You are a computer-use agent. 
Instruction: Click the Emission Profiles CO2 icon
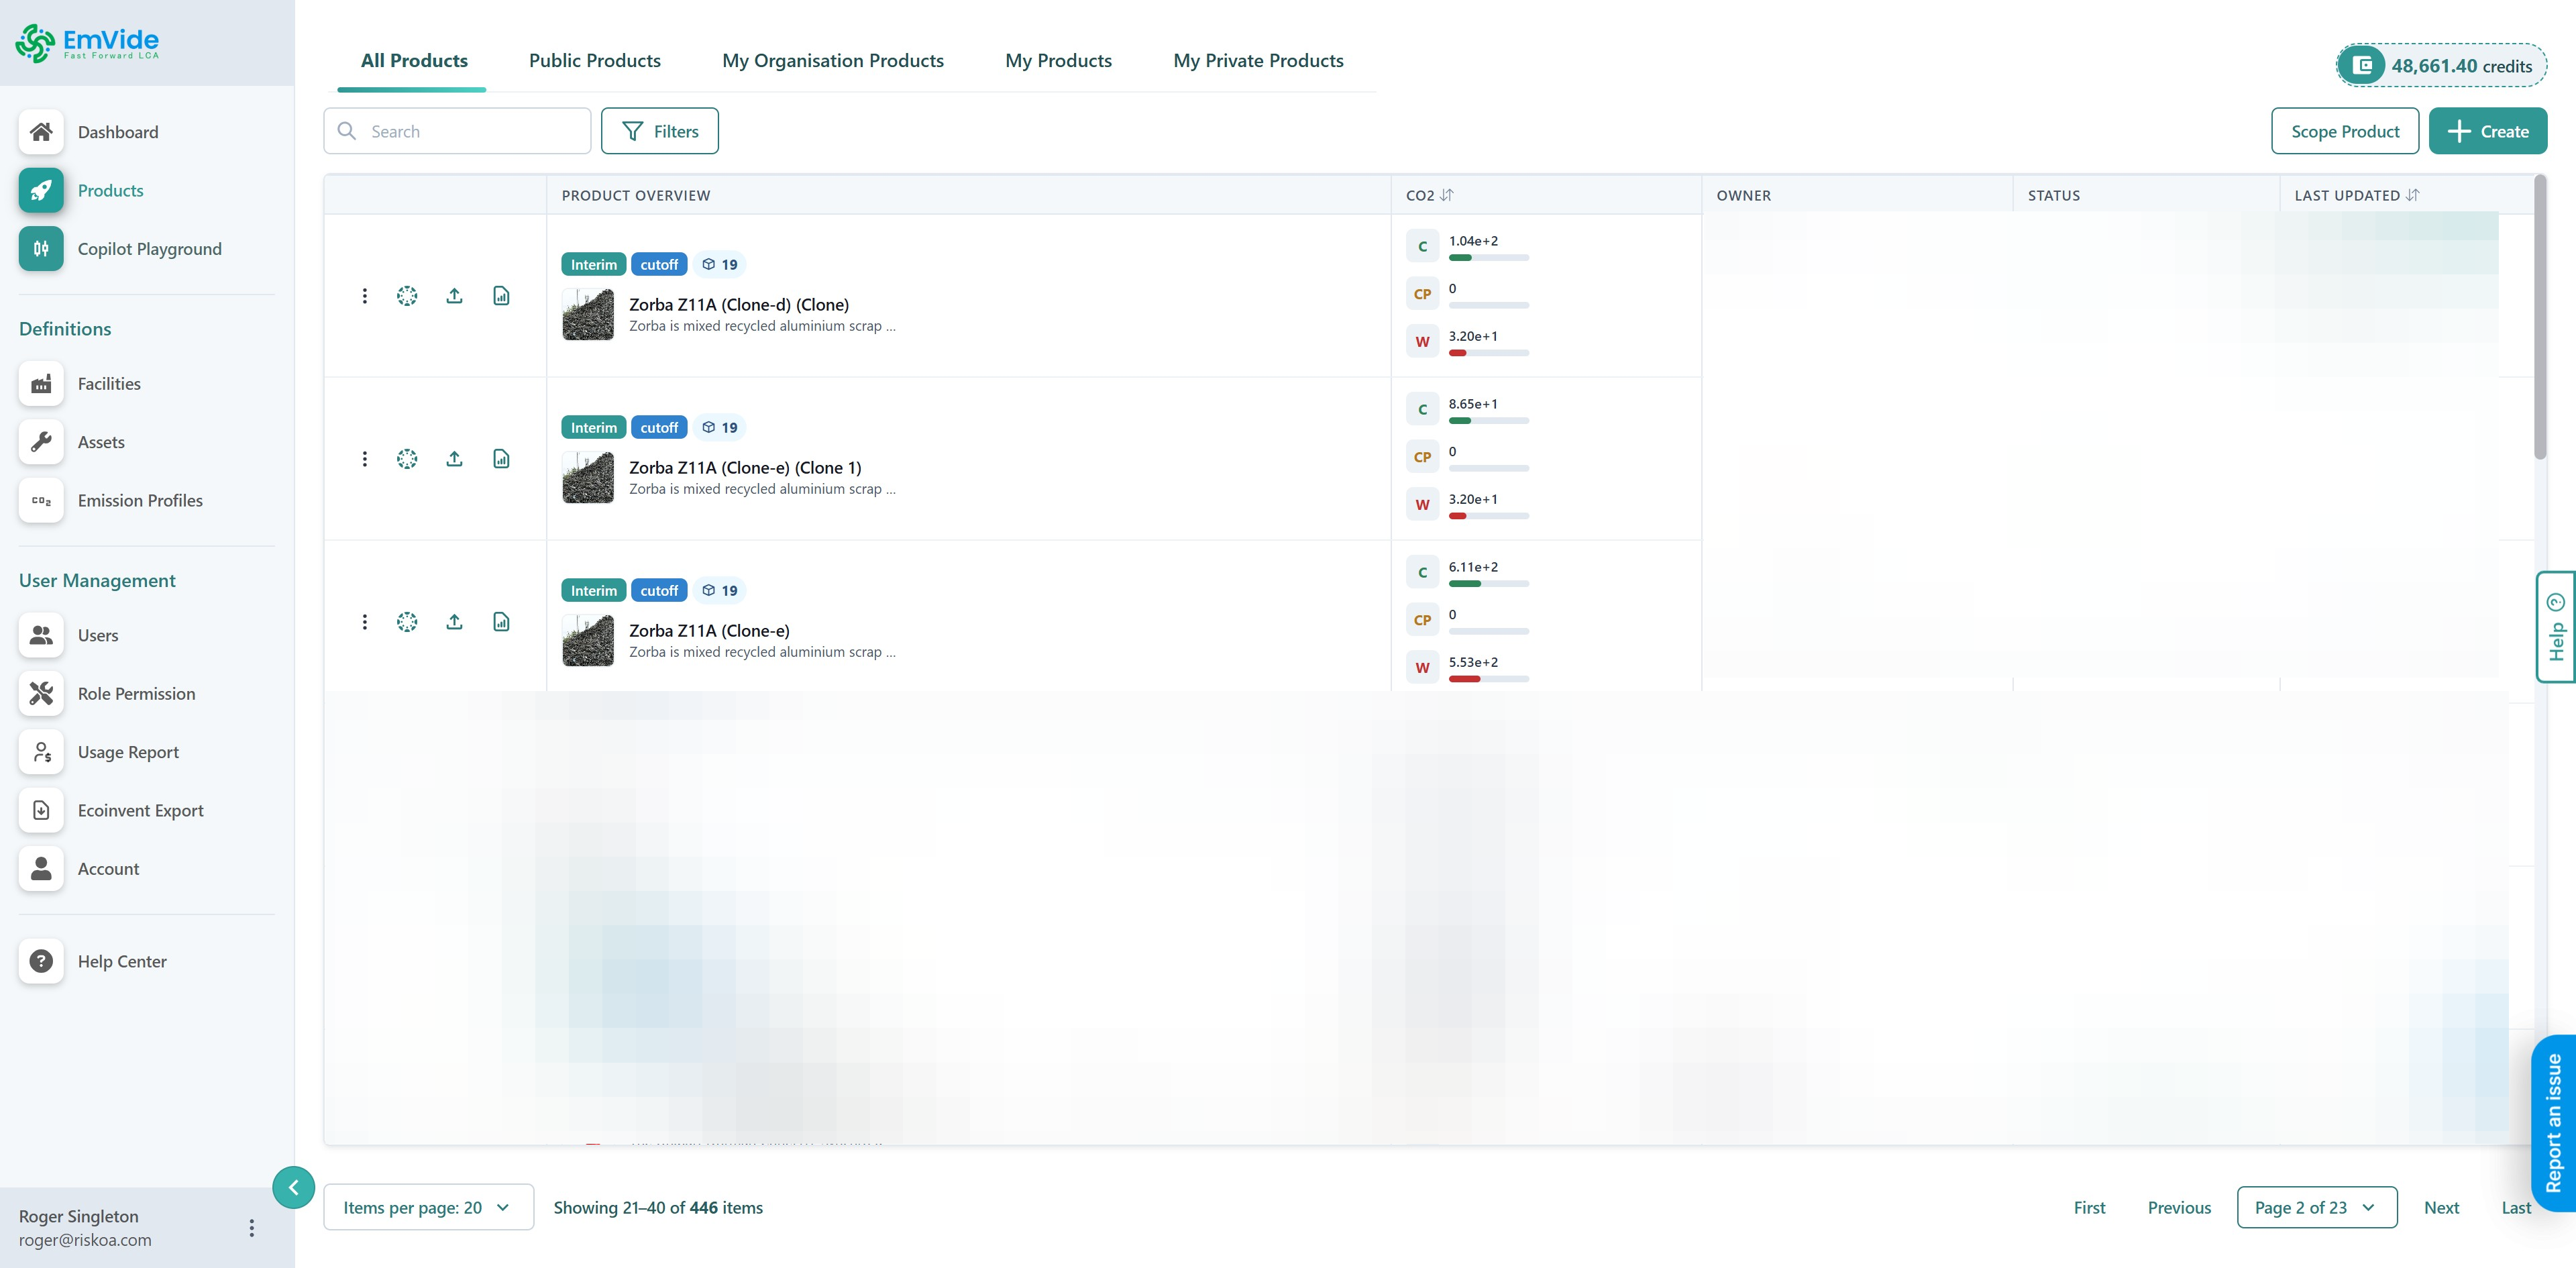(x=41, y=500)
